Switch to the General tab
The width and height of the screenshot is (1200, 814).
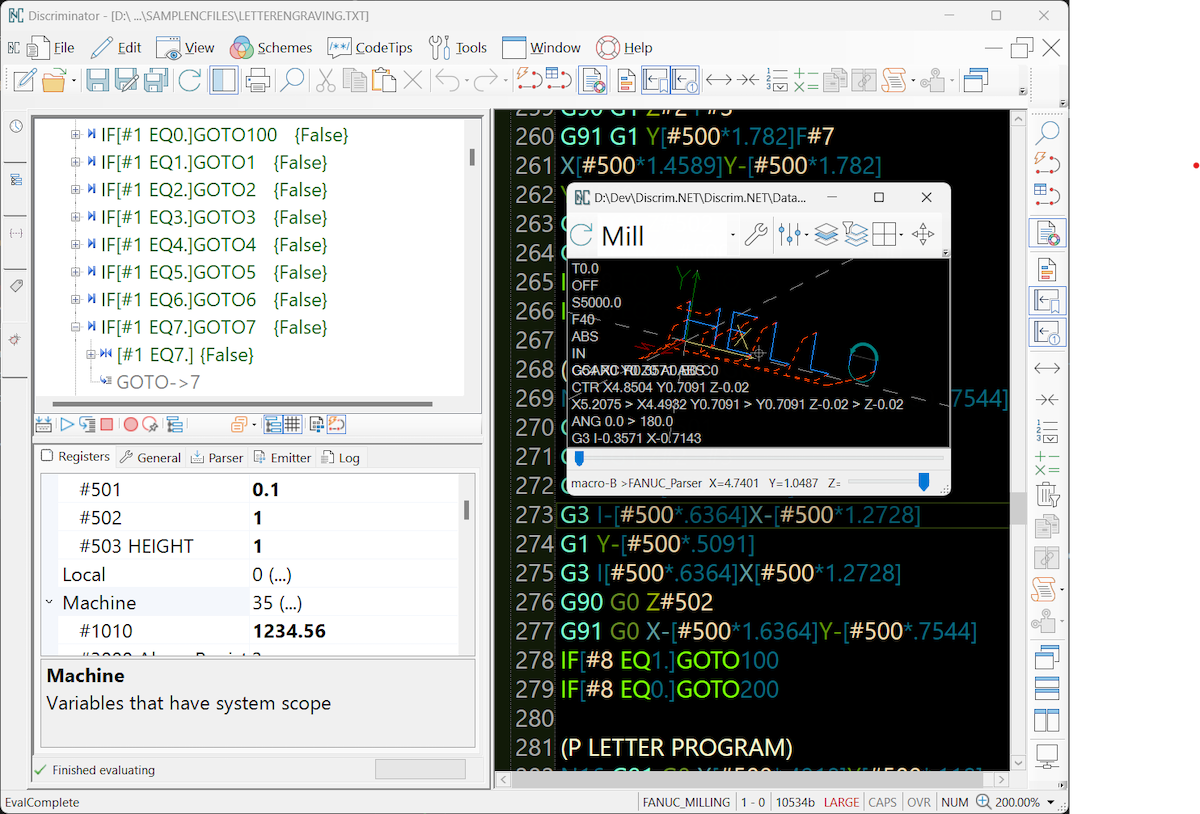[150, 457]
